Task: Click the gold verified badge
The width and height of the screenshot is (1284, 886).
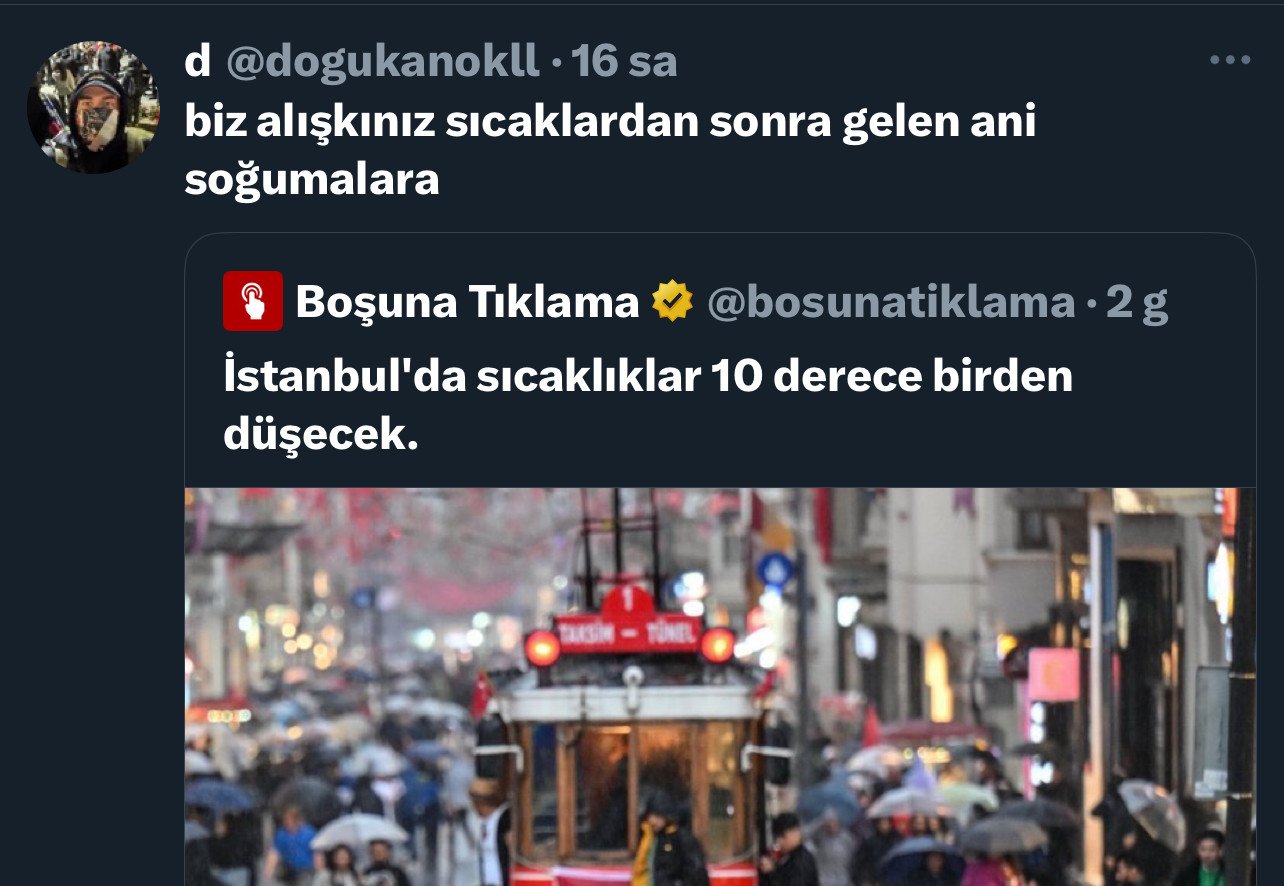Action: (x=672, y=301)
